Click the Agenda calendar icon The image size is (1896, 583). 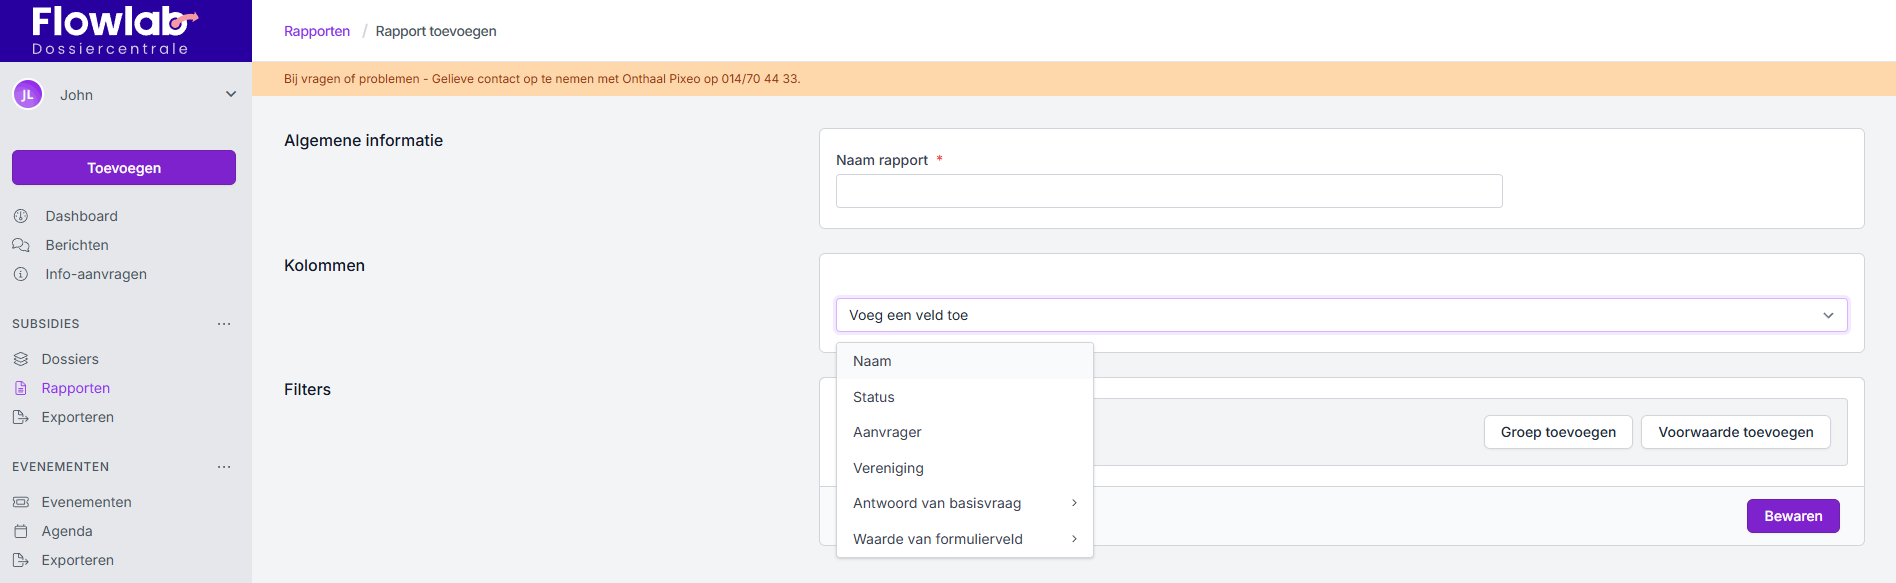(x=21, y=531)
